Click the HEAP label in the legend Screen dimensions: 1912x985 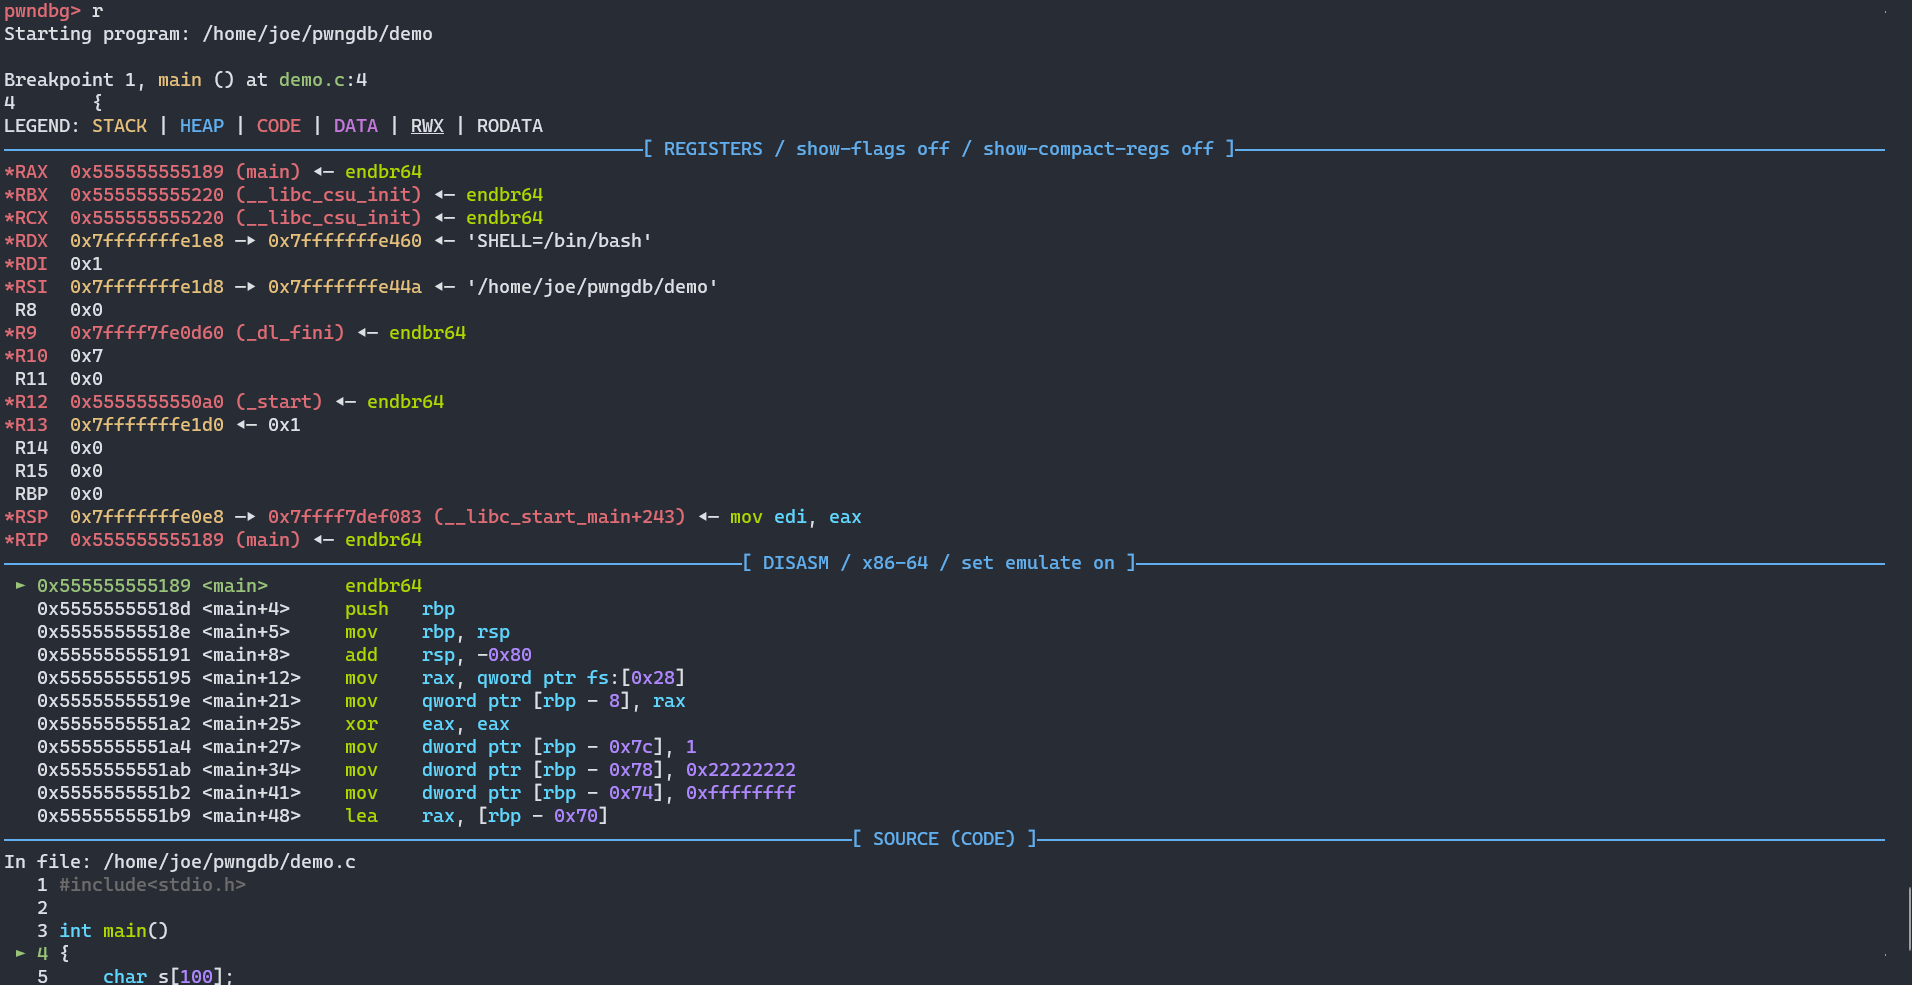click(x=201, y=126)
